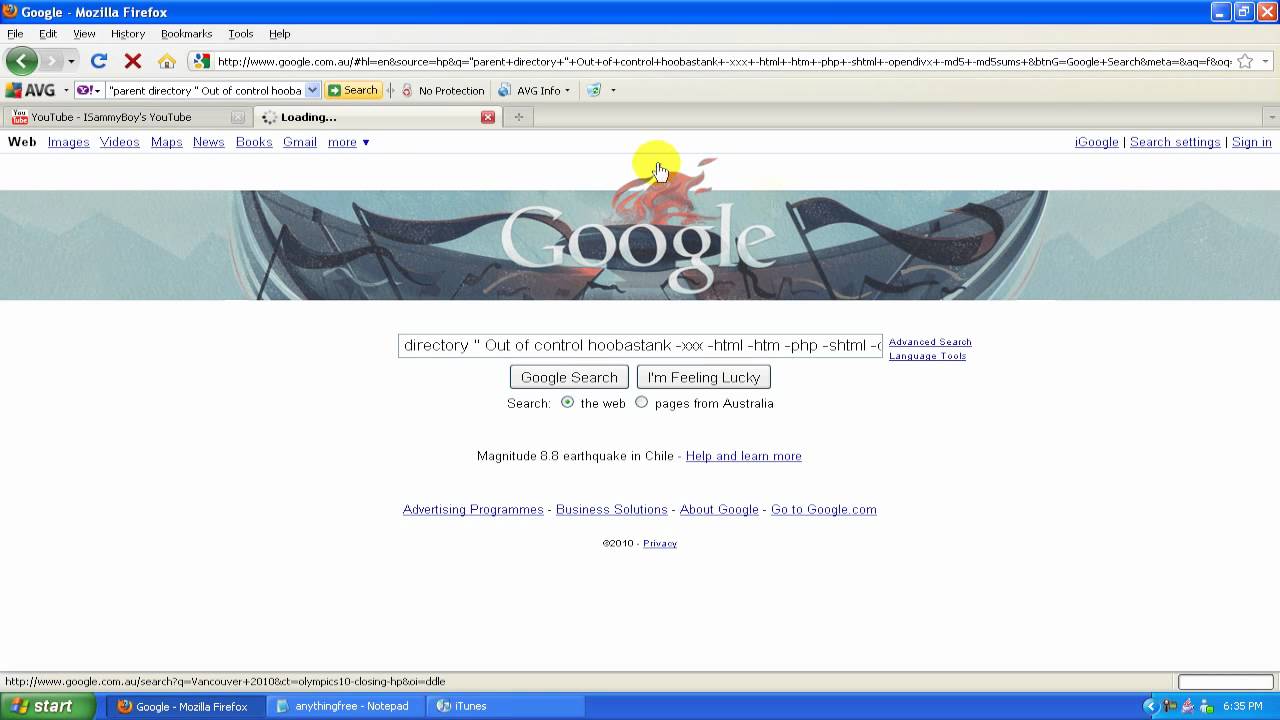The width and height of the screenshot is (1280, 720).
Task: Select 'pages from Australia' option
Action: tap(641, 402)
